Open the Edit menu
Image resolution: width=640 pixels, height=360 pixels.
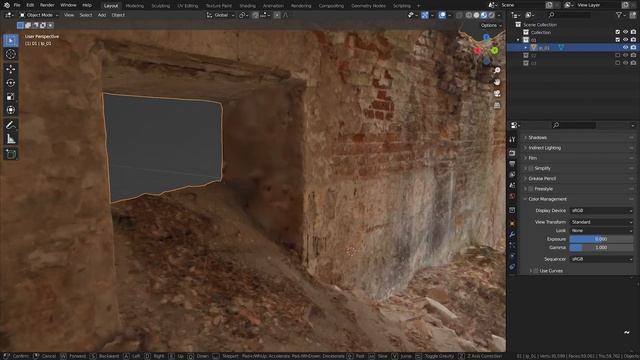point(30,5)
